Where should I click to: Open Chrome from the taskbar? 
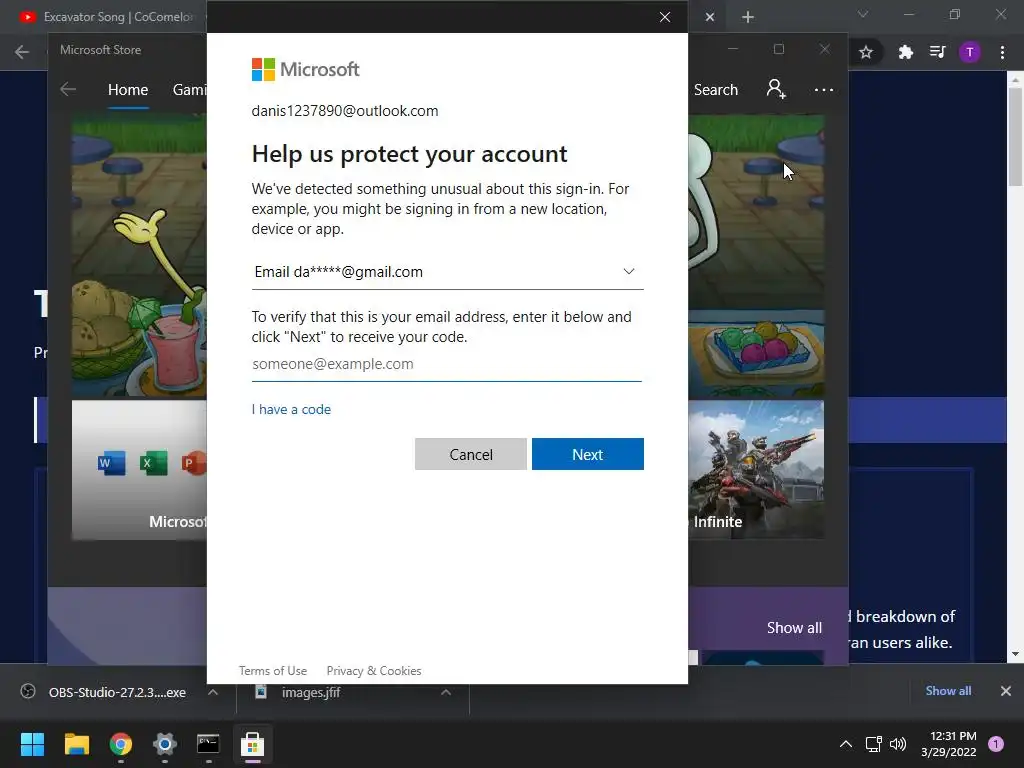click(121, 744)
